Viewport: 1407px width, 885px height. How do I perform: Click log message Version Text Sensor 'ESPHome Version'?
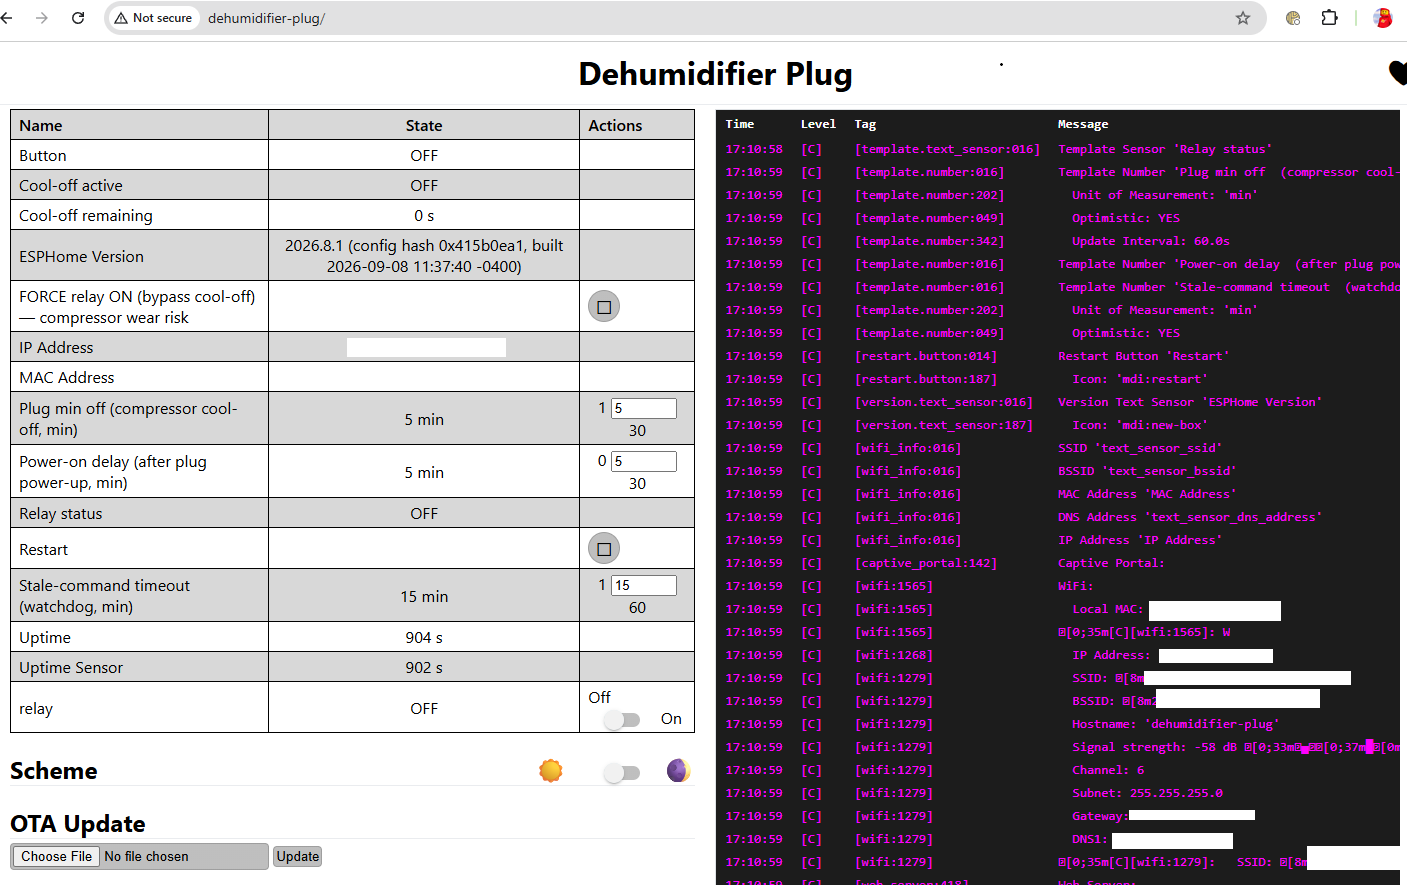(1190, 402)
